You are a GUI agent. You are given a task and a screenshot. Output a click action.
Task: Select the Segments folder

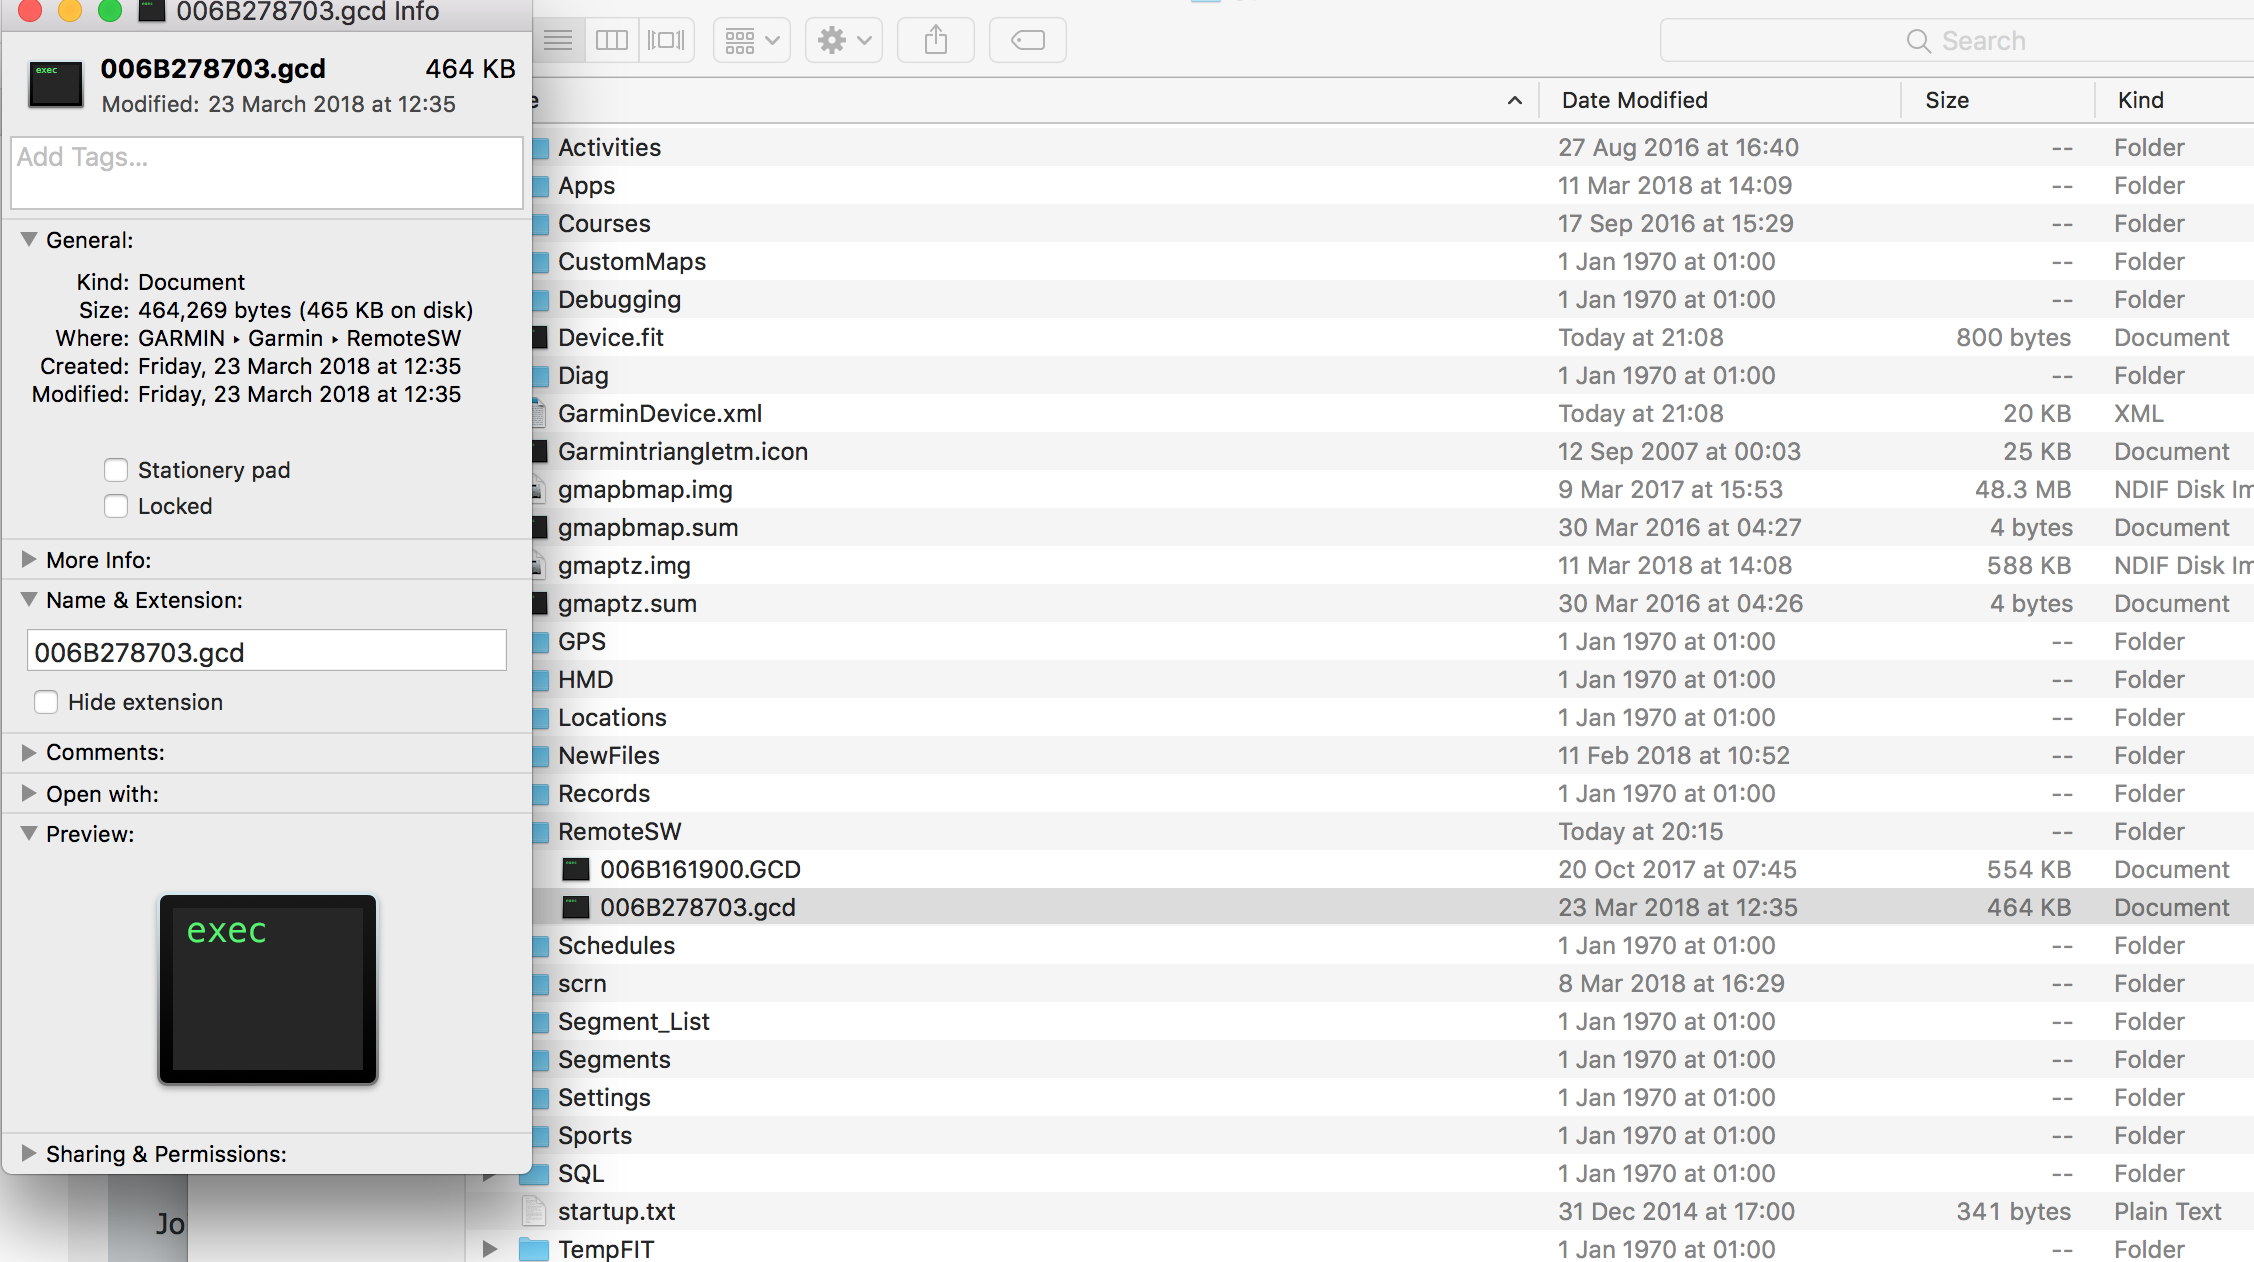coord(614,1059)
